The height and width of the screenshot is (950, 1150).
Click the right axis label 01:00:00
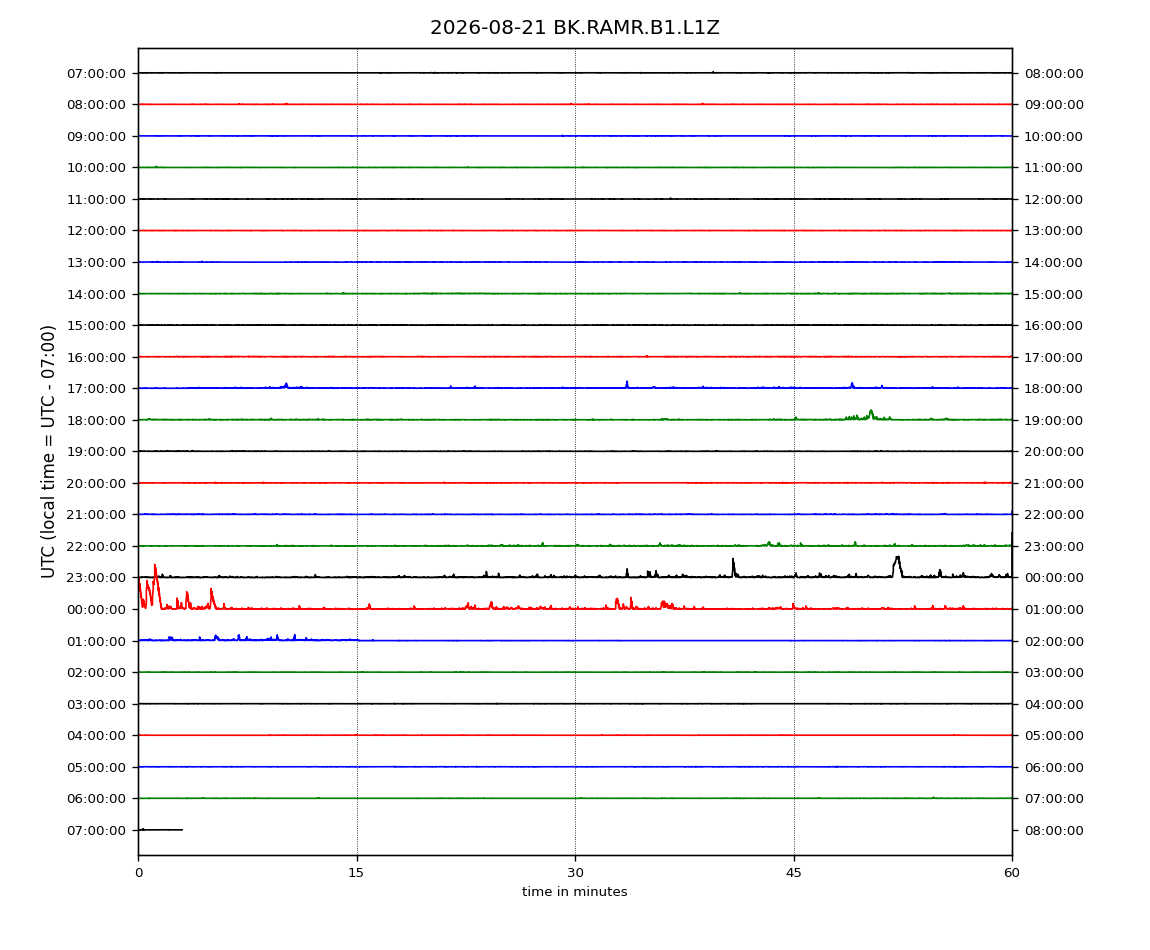(1054, 610)
